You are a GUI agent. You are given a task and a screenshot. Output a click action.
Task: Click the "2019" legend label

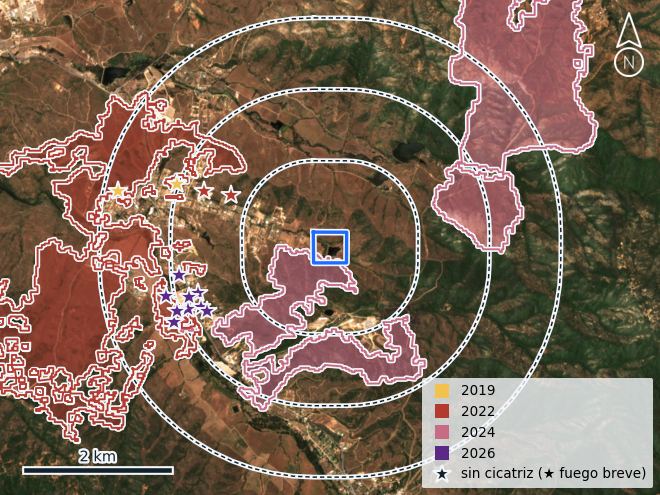tap(478, 390)
